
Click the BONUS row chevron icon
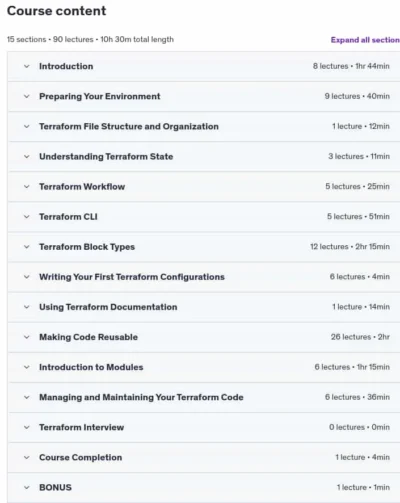click(27, 488)
